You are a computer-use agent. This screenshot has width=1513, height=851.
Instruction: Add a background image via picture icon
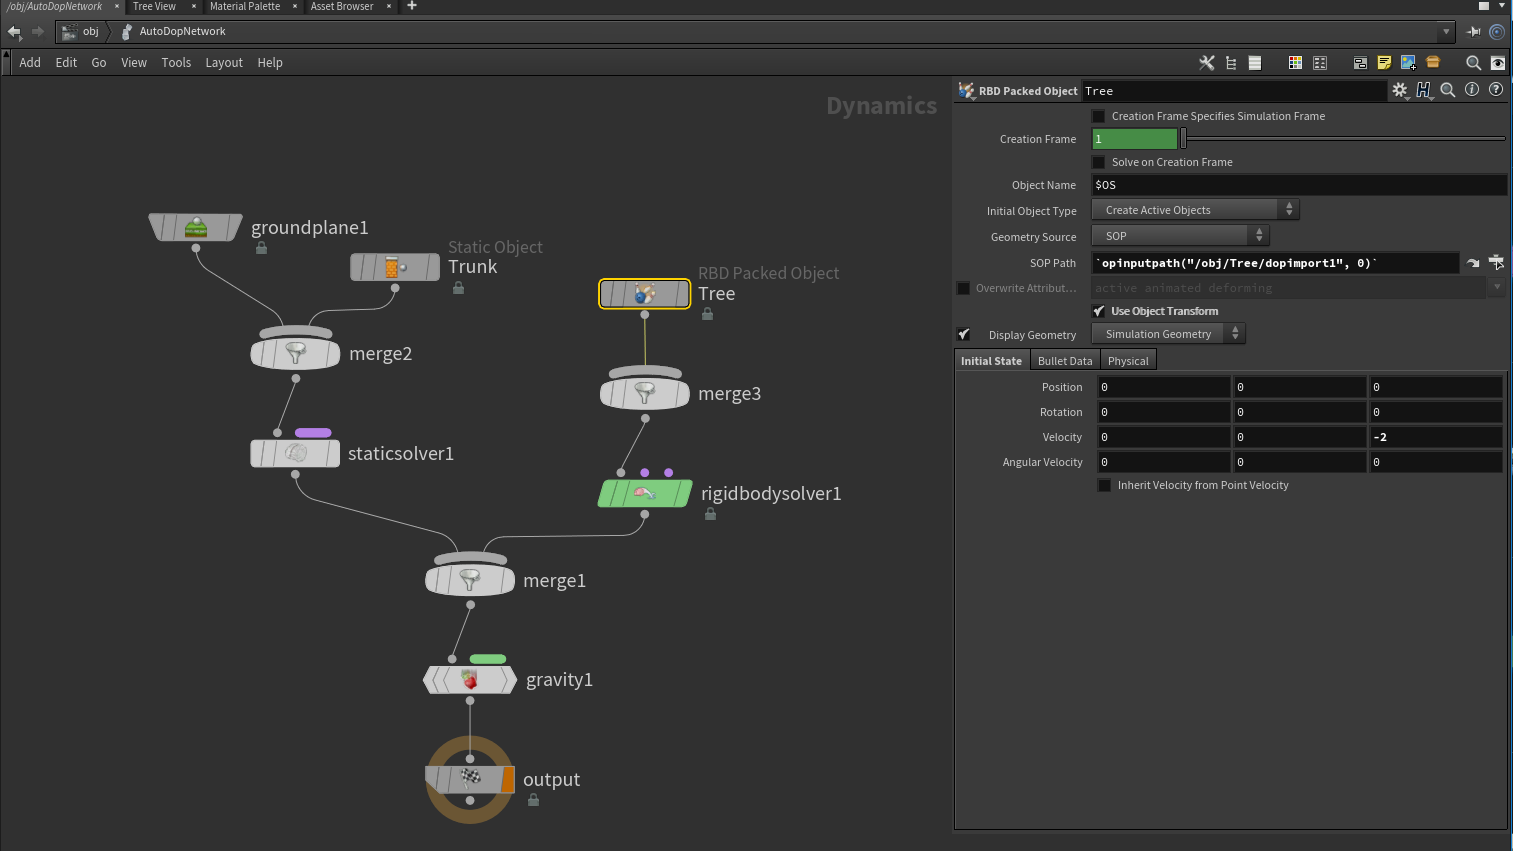(x=1408, y=62)
